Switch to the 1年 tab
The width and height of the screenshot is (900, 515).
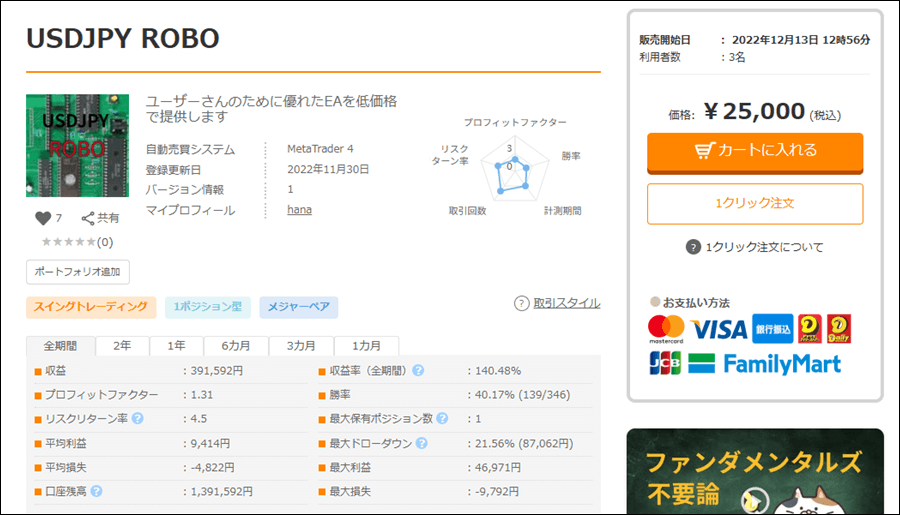coord(176,346)
